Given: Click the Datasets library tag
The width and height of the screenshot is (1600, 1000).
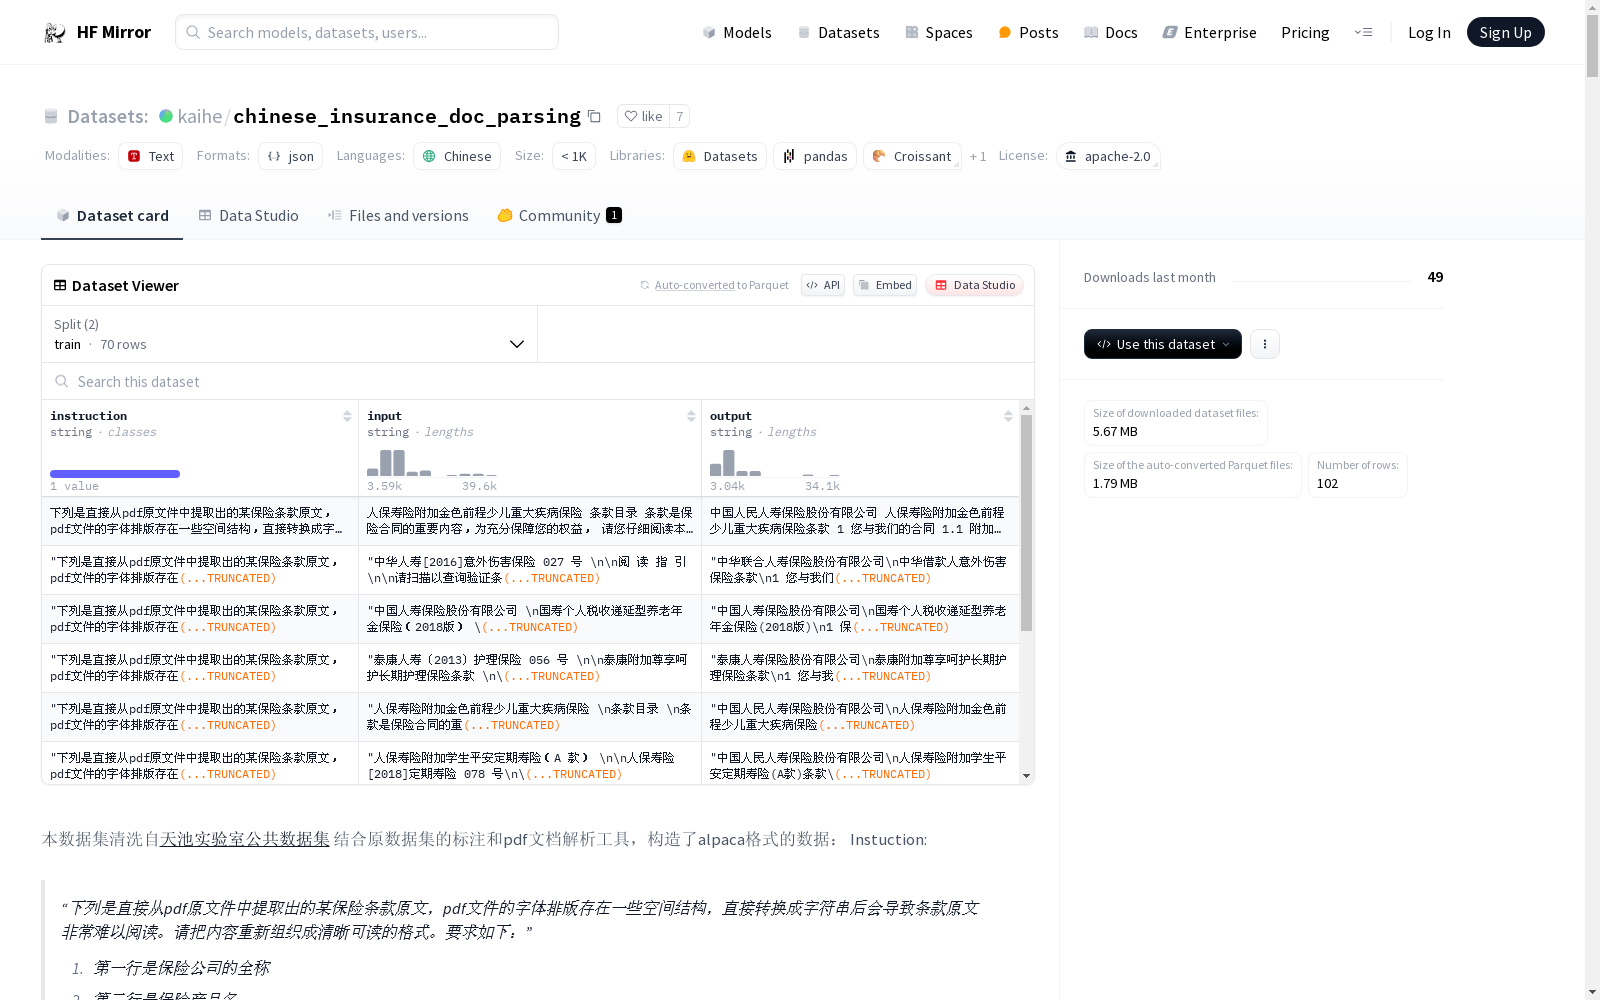Looking at the screenshot, I should (x=720, y=156).
